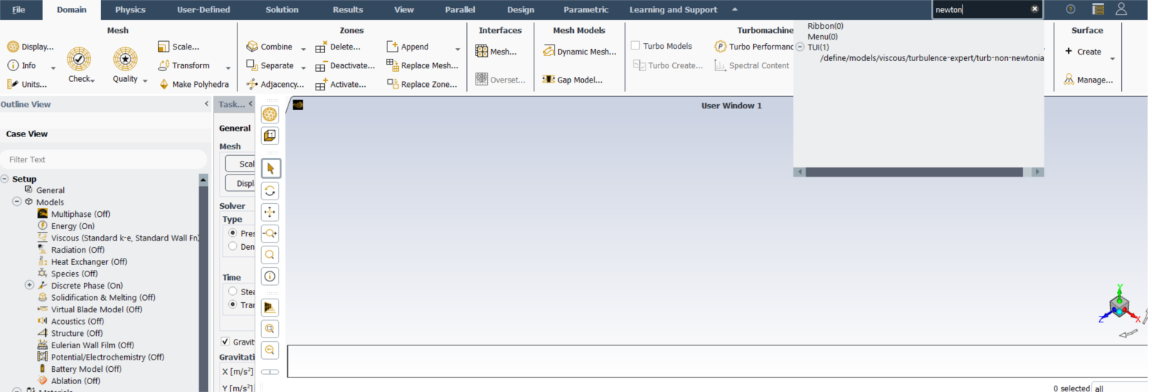Click the zoom in/out tool
1152x392 pixels.
270,233
